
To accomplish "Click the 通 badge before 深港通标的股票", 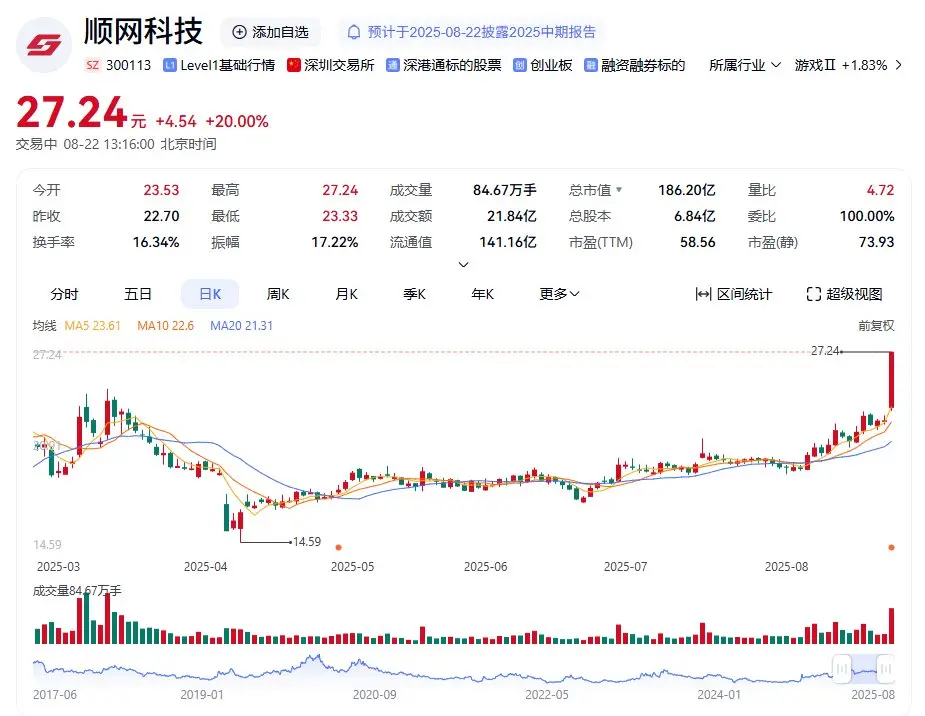I will [392, 65].
